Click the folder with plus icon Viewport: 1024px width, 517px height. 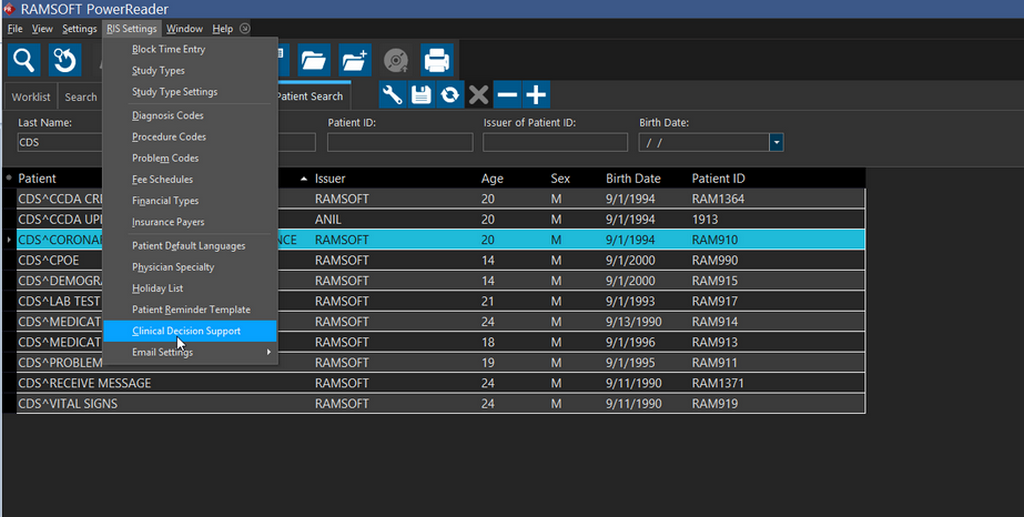click(355, 61)
